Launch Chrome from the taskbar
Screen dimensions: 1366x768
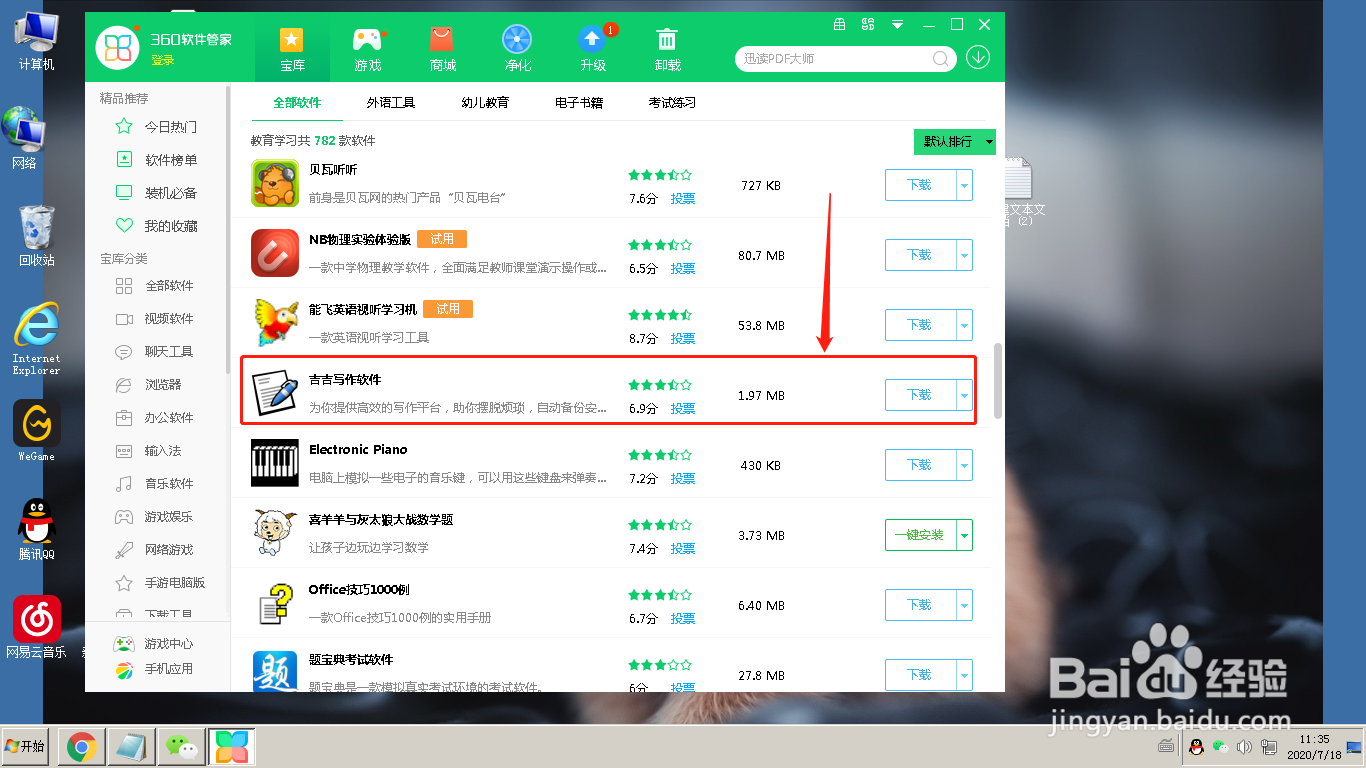81,746
